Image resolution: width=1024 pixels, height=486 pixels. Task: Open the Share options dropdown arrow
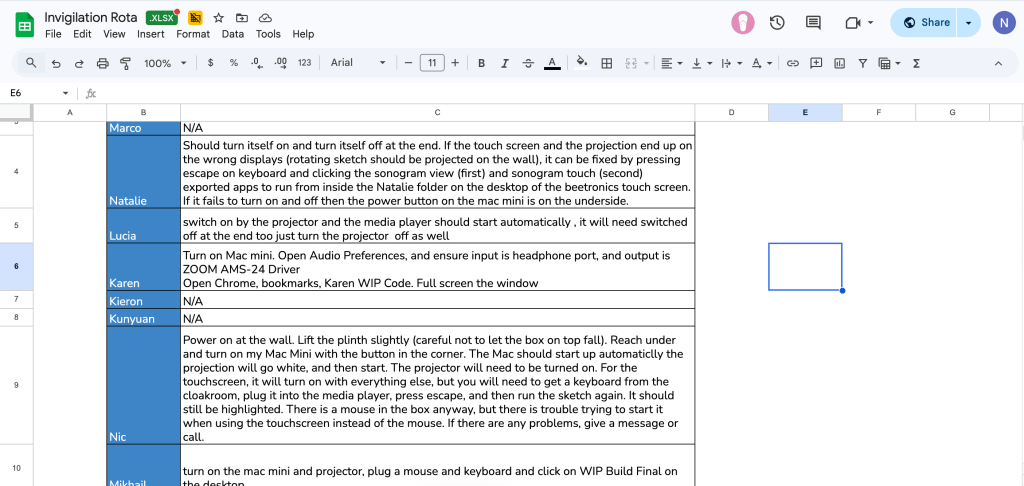(968, 23)
